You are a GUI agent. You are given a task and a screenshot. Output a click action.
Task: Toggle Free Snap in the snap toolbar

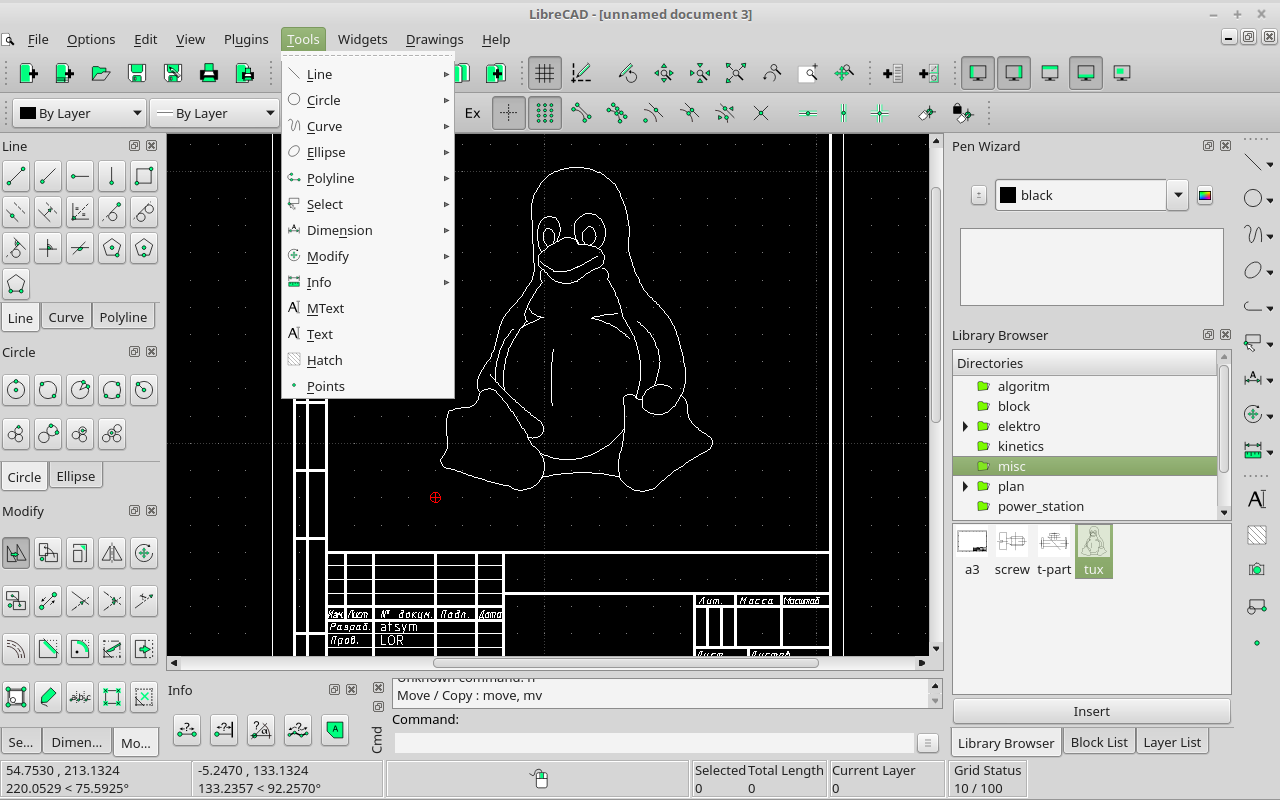point(509,113)
